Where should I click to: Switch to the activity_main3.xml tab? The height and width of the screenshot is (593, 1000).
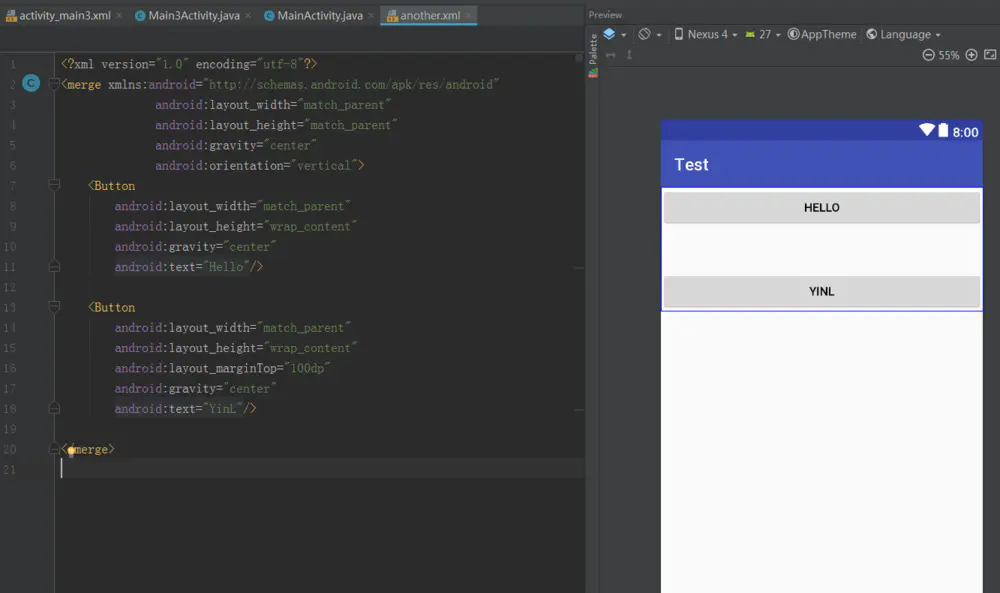click(x=64, y=15)
